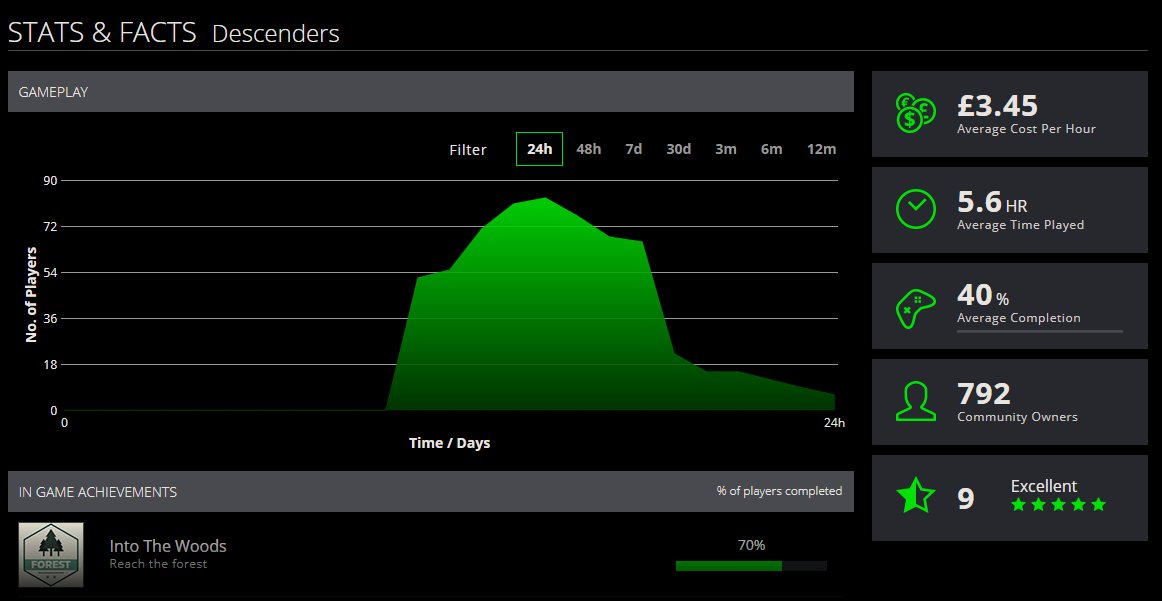Click the 70% completion progress bar

pos(751,565)
